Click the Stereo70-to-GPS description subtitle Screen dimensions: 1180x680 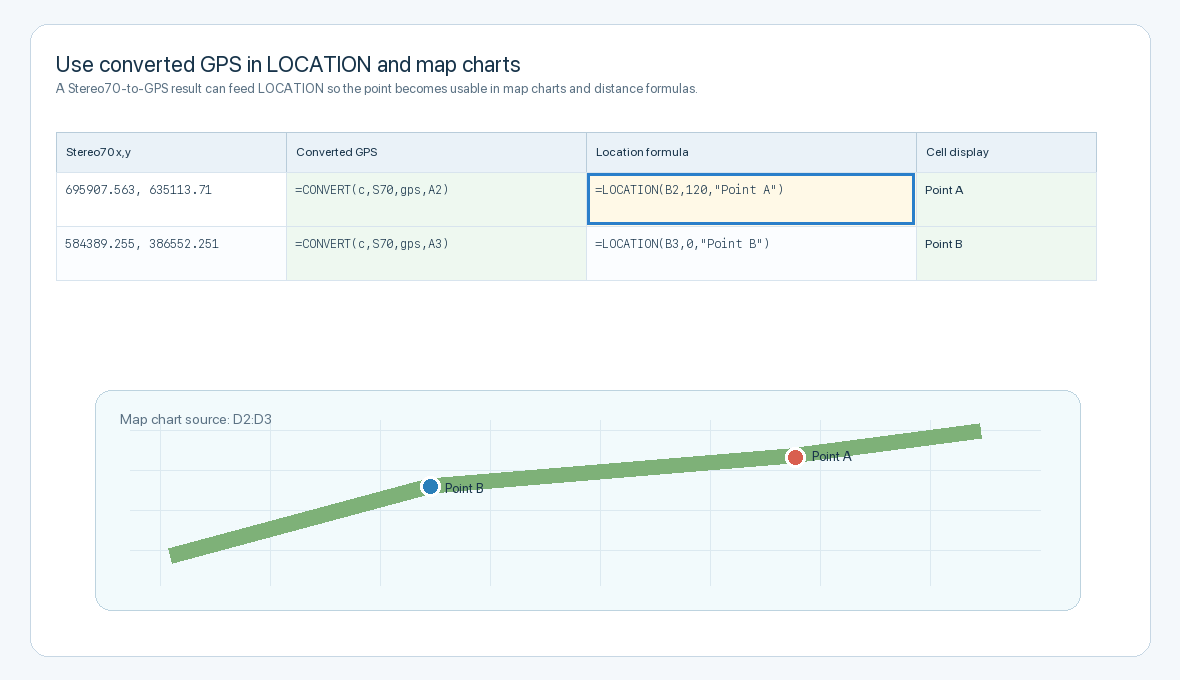pyautogui.click(x=376, y=89)
